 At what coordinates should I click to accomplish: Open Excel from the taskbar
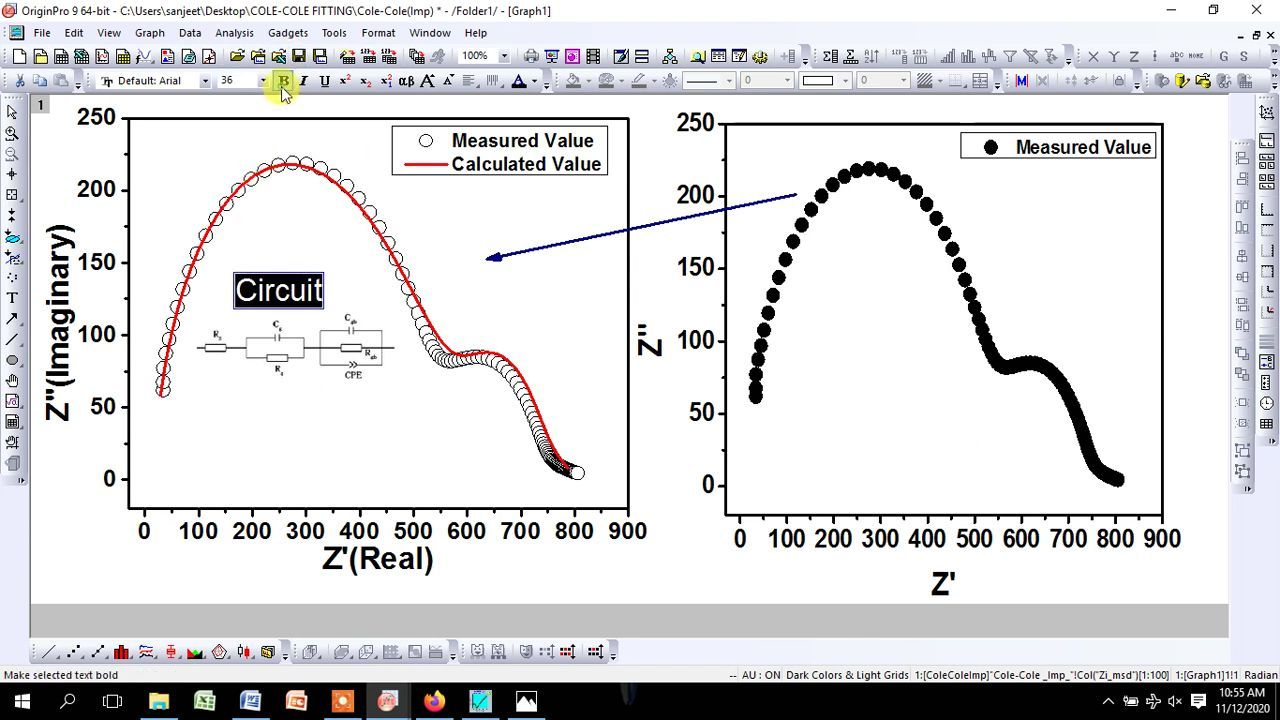(x=205, y=701)
